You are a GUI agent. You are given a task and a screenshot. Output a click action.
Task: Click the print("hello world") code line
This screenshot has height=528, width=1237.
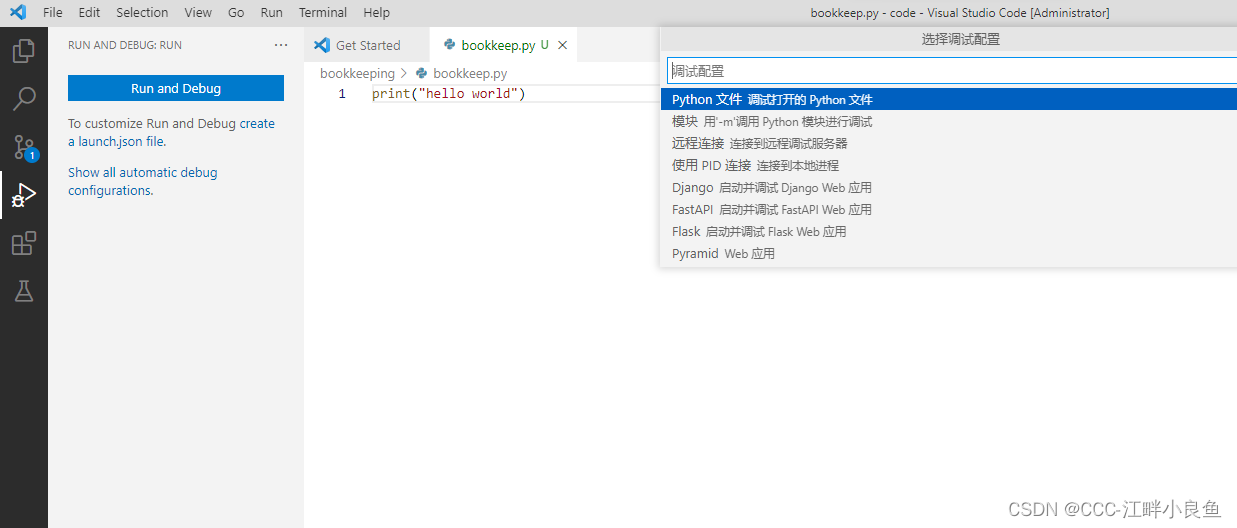click(448, 94)
